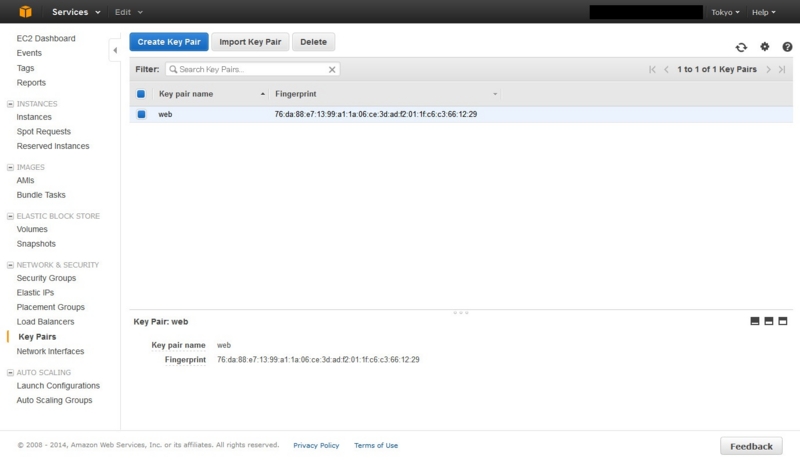Open the Services dropdown menu
The height and width of the screenshot is (460, 800).
(x=76, y=12)
